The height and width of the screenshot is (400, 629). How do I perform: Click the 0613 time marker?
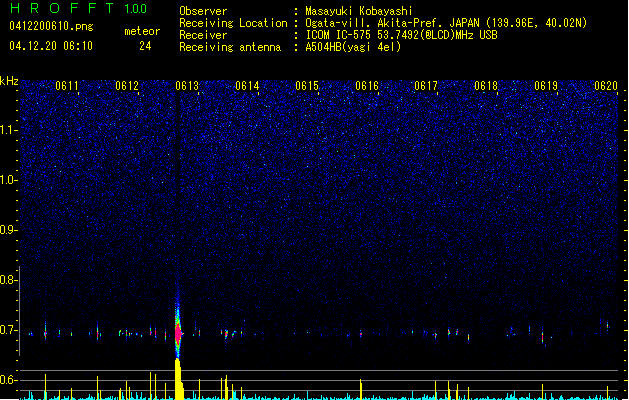[187, 86]
